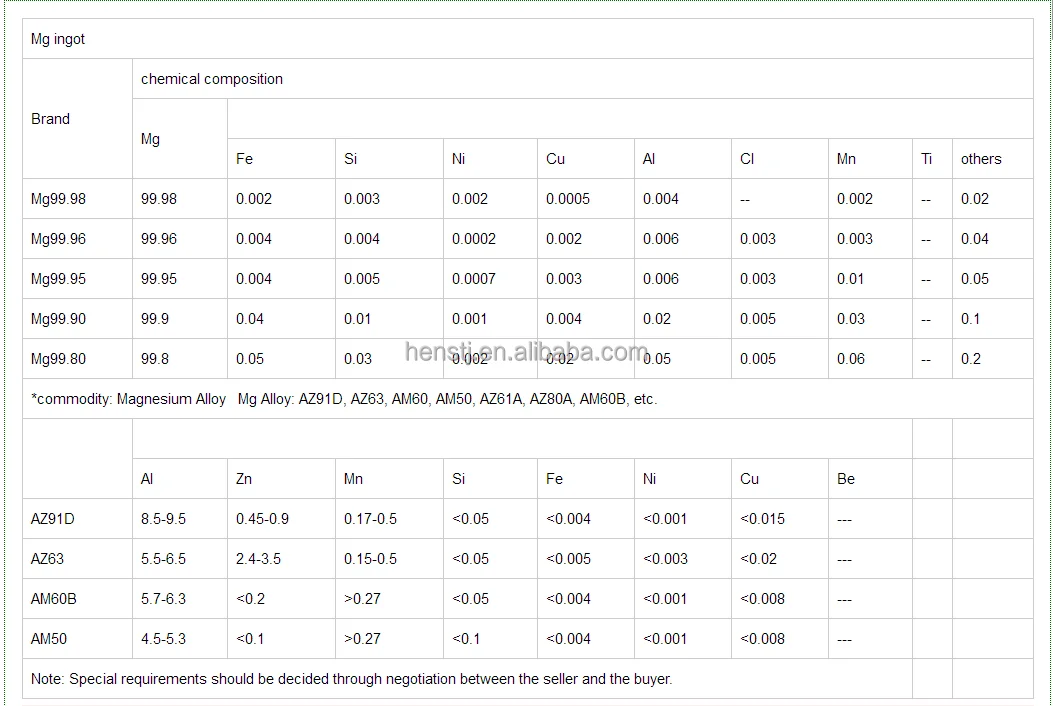Click the 'others' column header
Viewport: 1053px width, 706px height.
(980, 159)
